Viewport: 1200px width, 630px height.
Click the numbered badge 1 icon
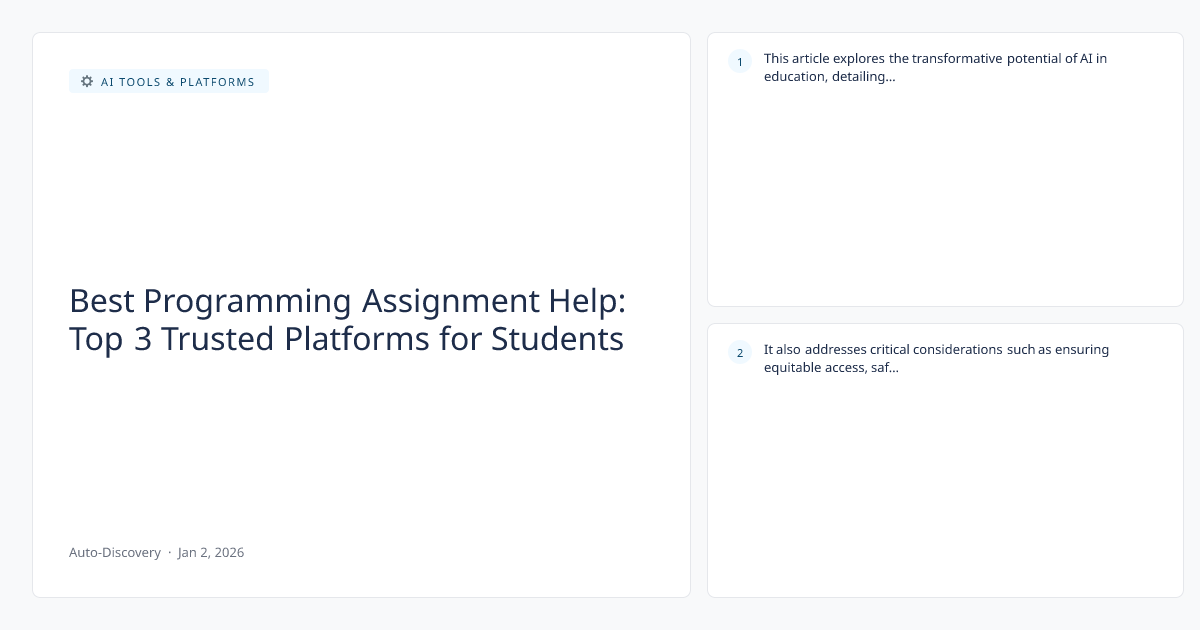pos(740,62)
